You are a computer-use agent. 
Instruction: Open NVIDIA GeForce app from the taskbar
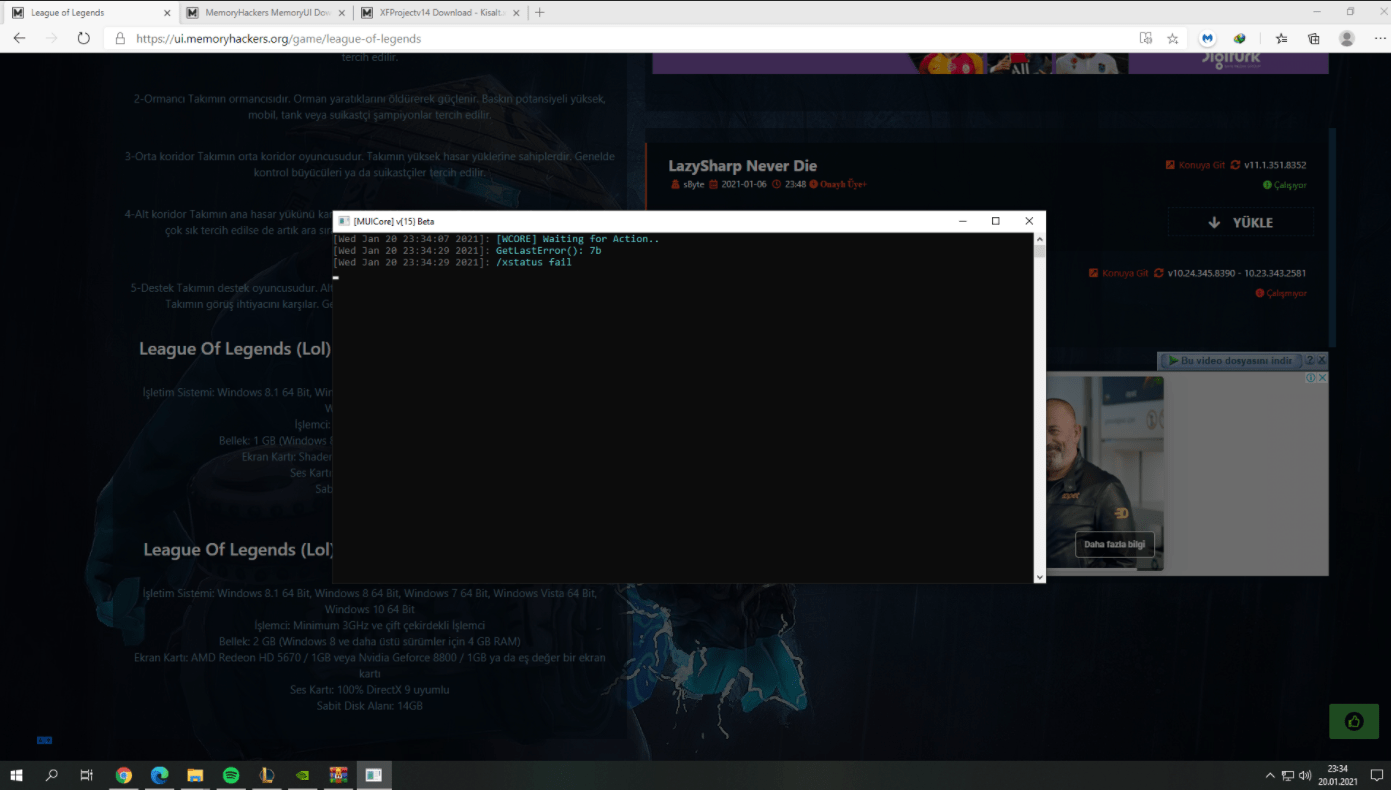point(303,775)
